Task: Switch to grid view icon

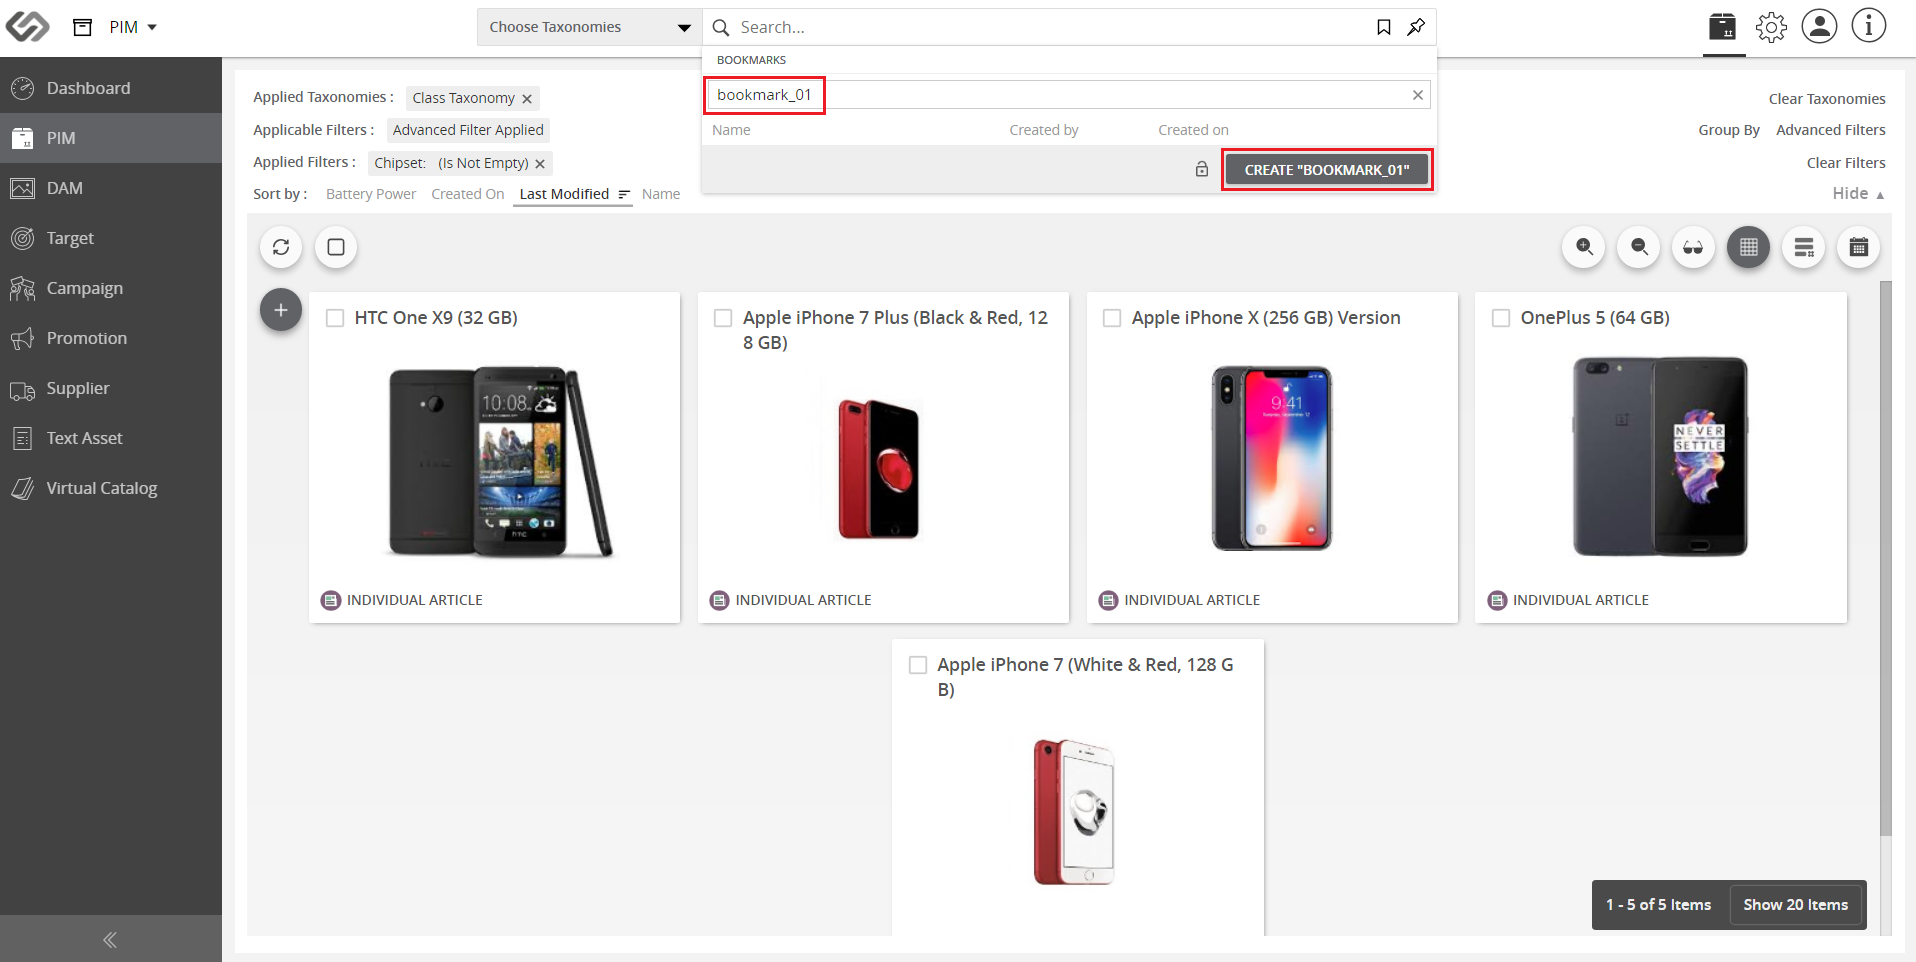Action: [1748, 247]
